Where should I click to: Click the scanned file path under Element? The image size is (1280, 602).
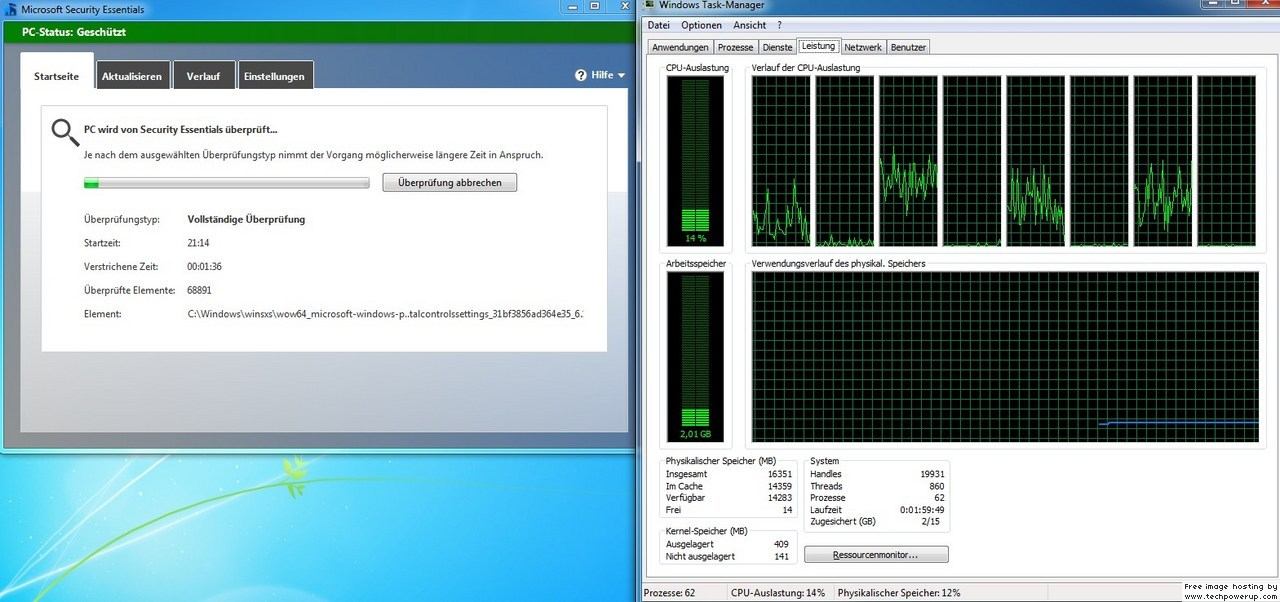(385, 314)
